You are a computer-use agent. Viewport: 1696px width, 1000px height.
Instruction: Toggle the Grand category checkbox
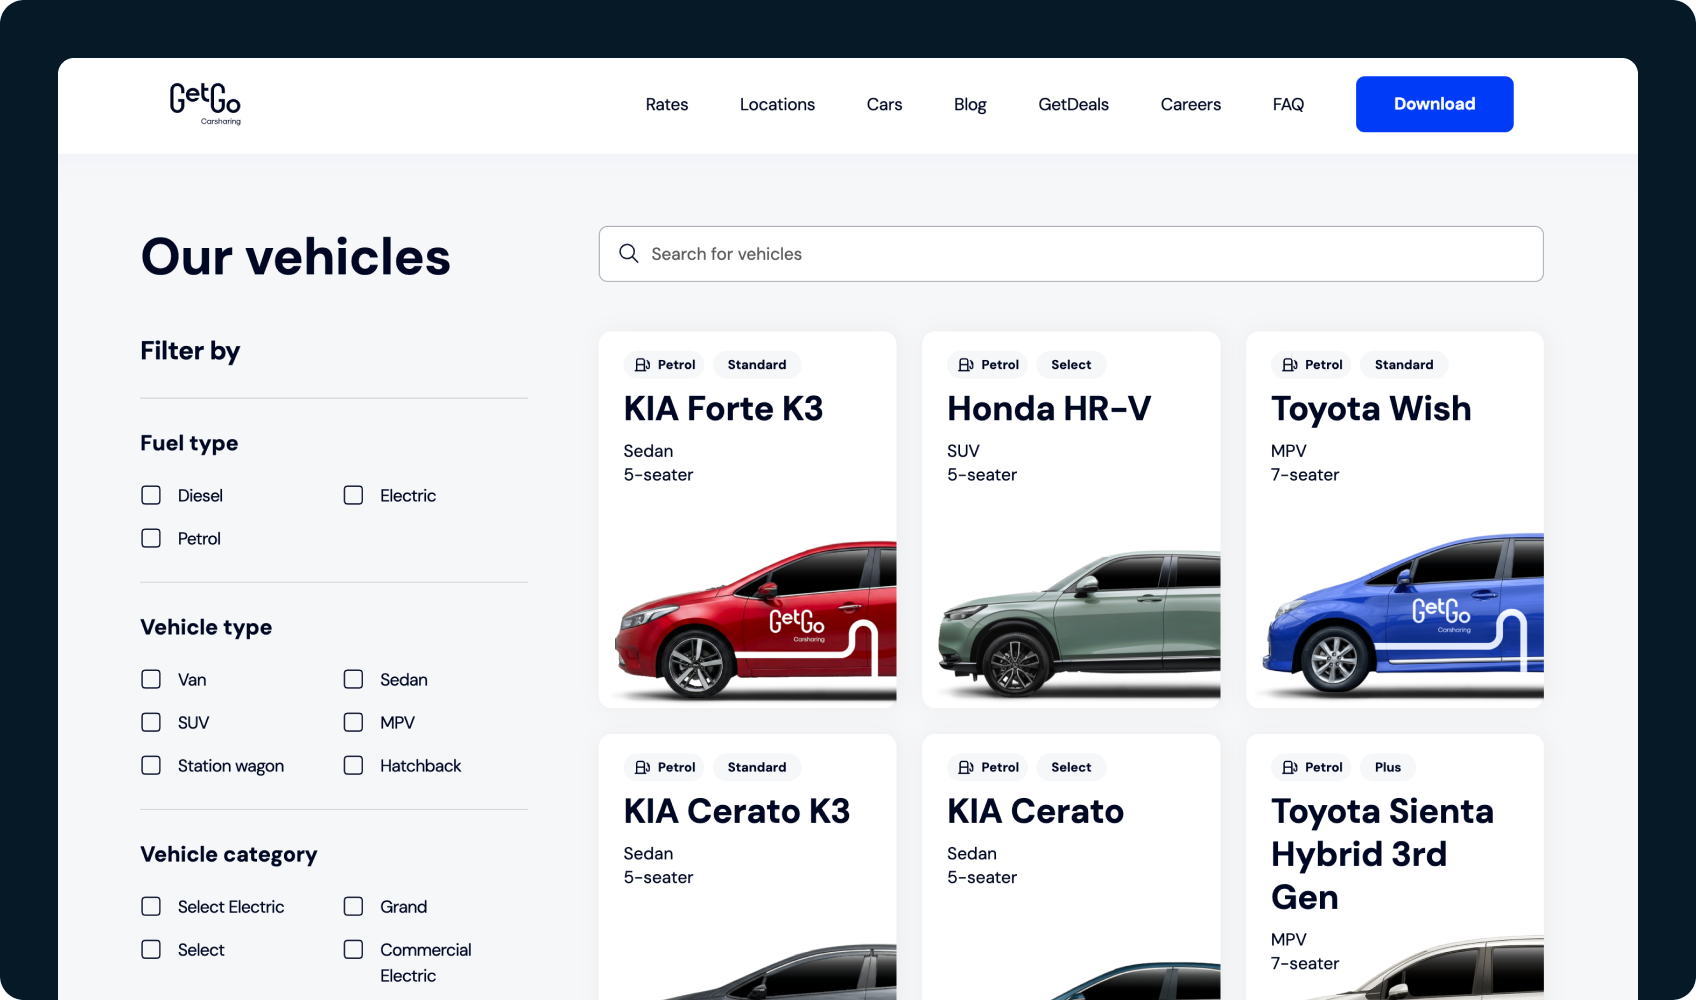(x=353, y=906)
